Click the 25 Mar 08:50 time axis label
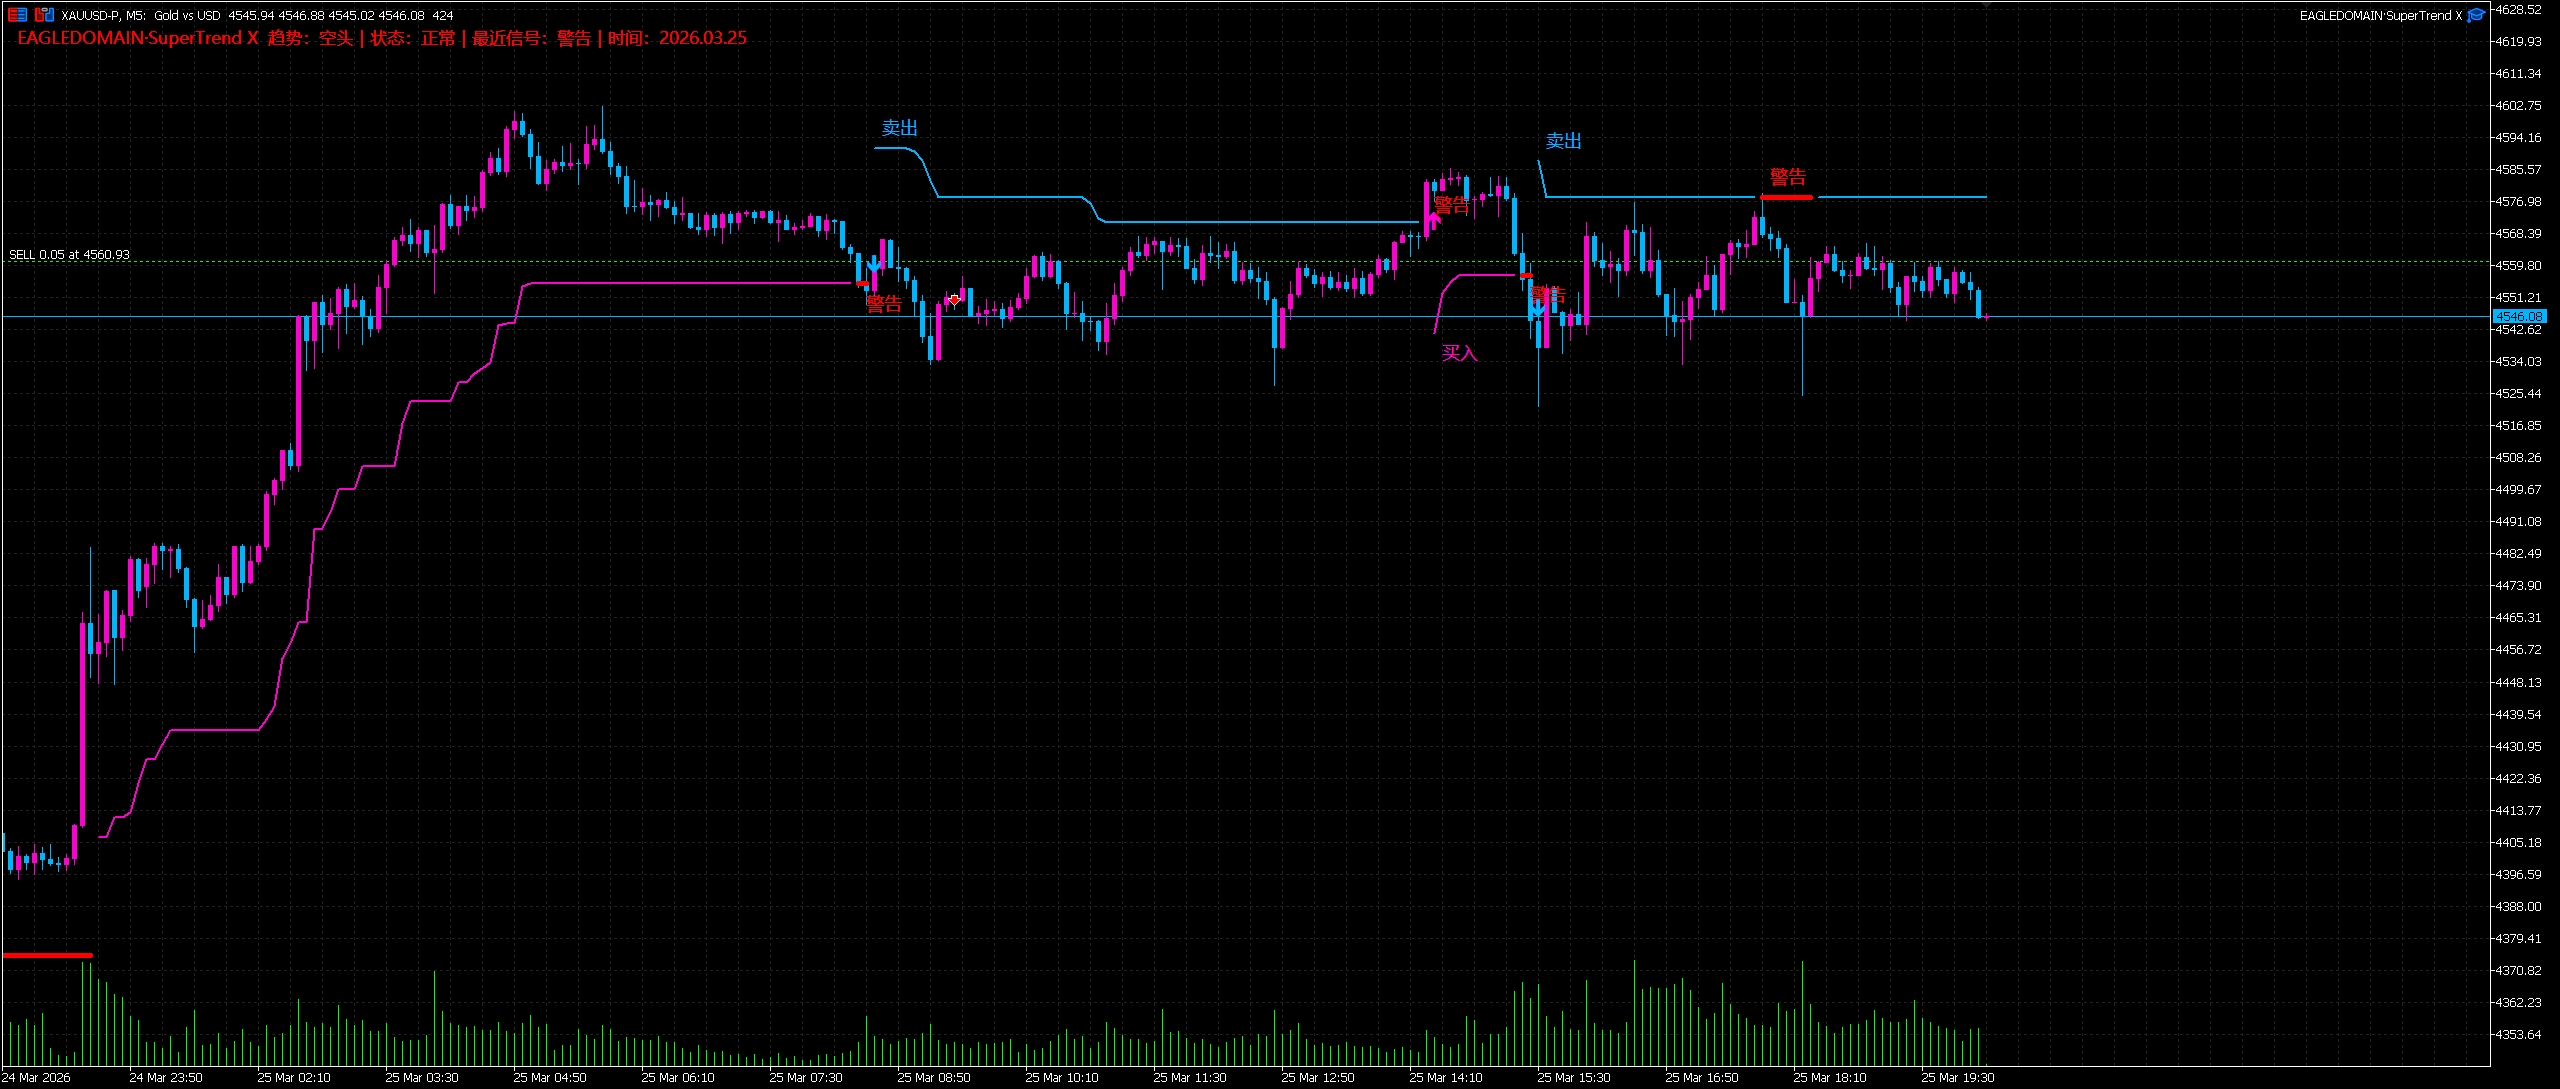The height and width of the screenshot is (1089, 2560). pos(933,1077)
